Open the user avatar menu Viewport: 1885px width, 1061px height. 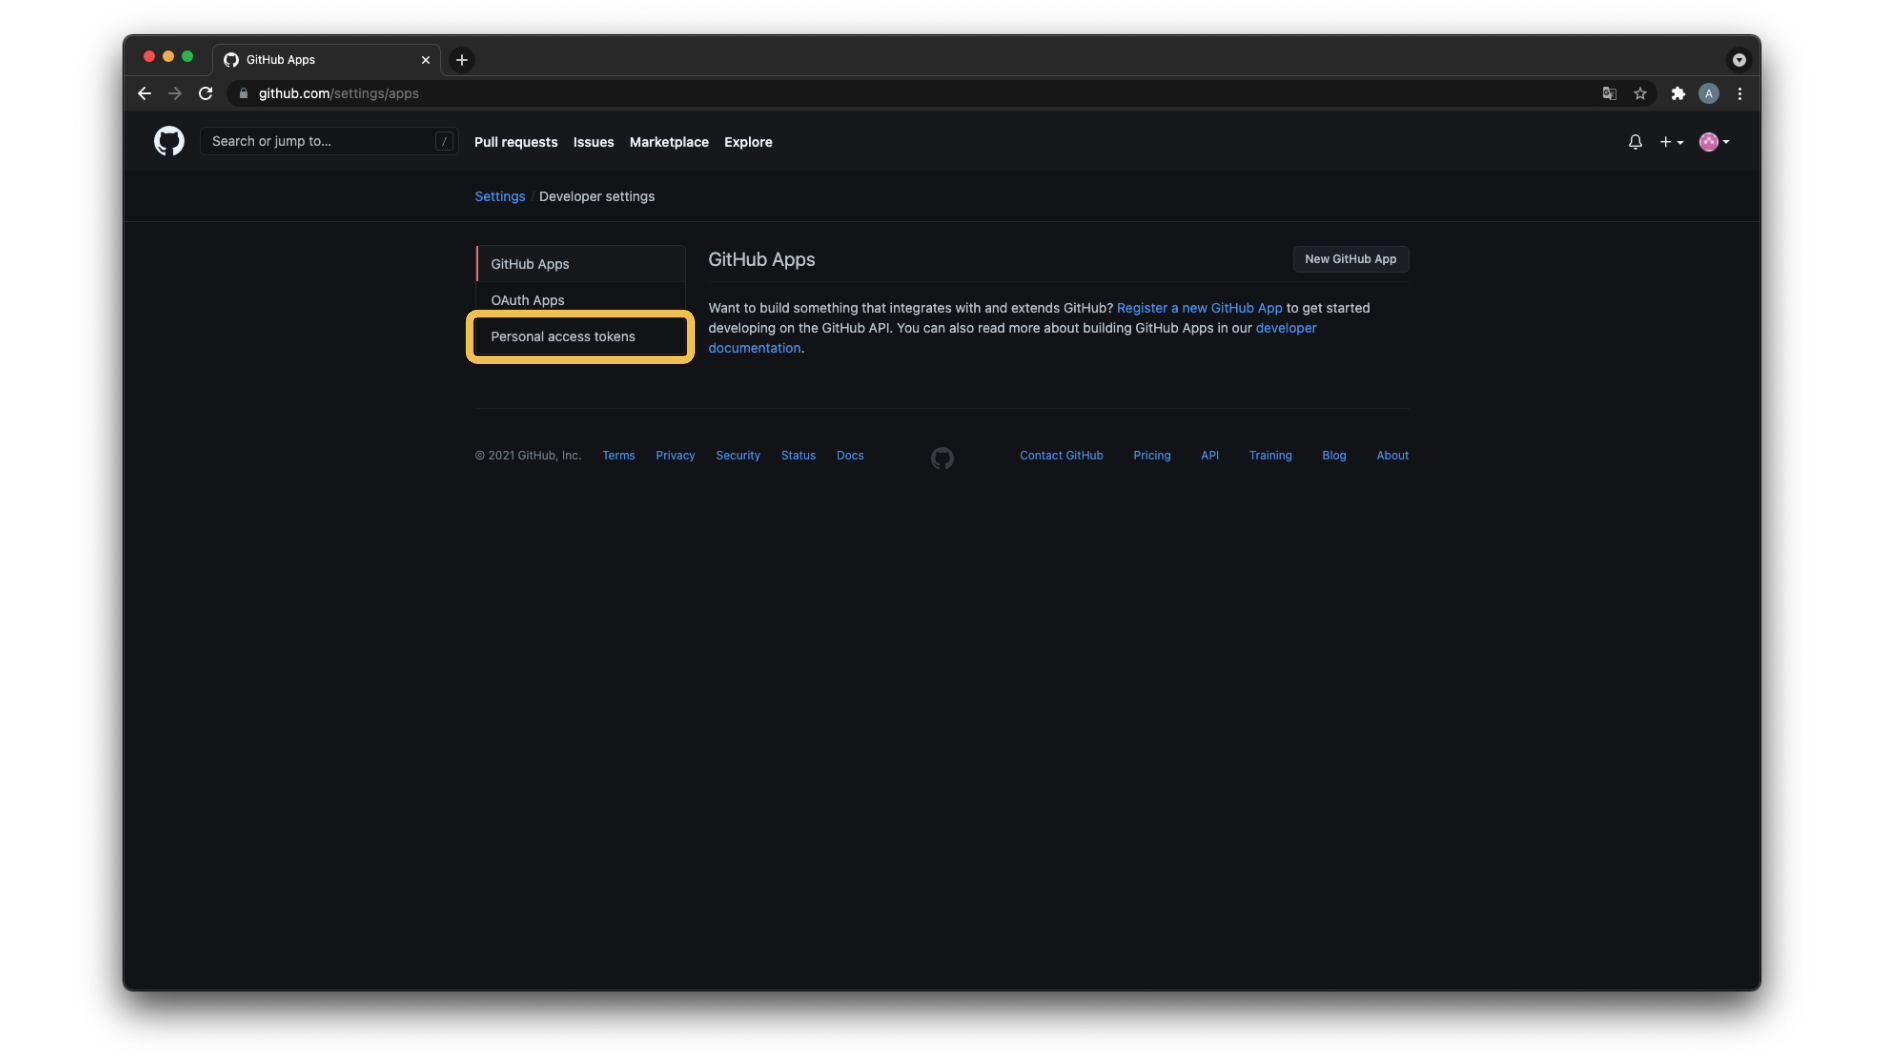[1714, 142]
